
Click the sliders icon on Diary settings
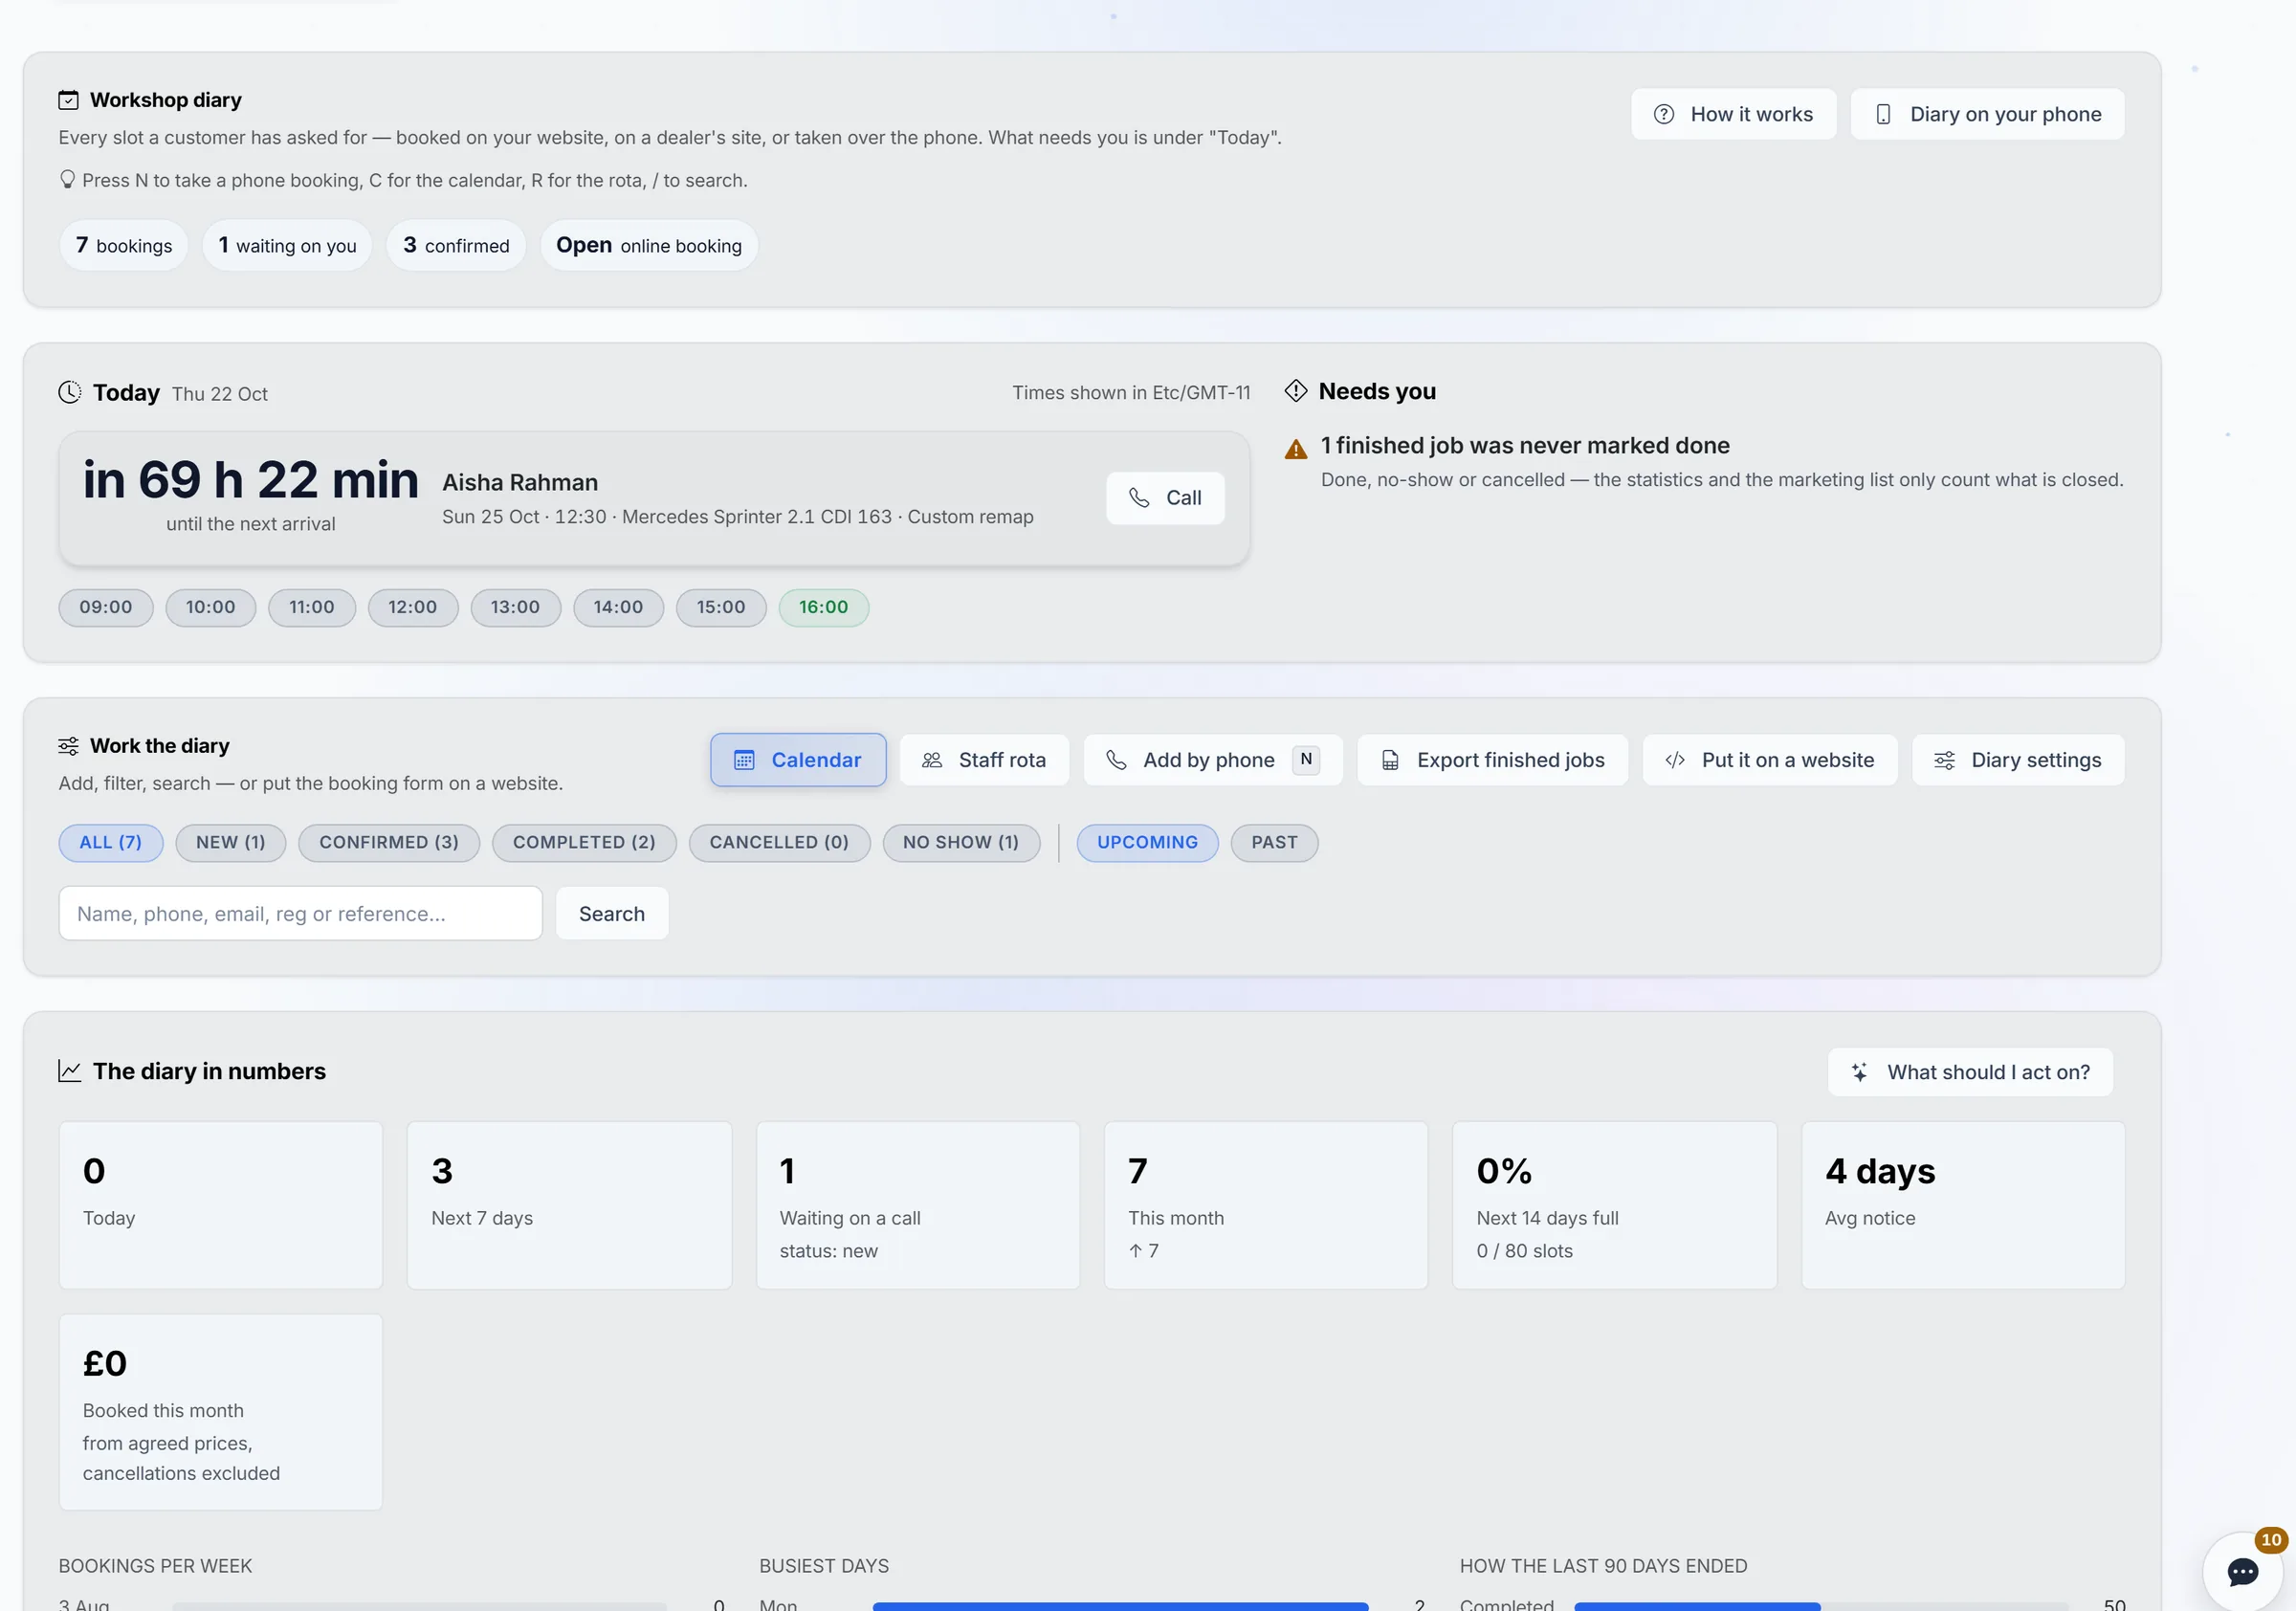(x=1945, y=760)
